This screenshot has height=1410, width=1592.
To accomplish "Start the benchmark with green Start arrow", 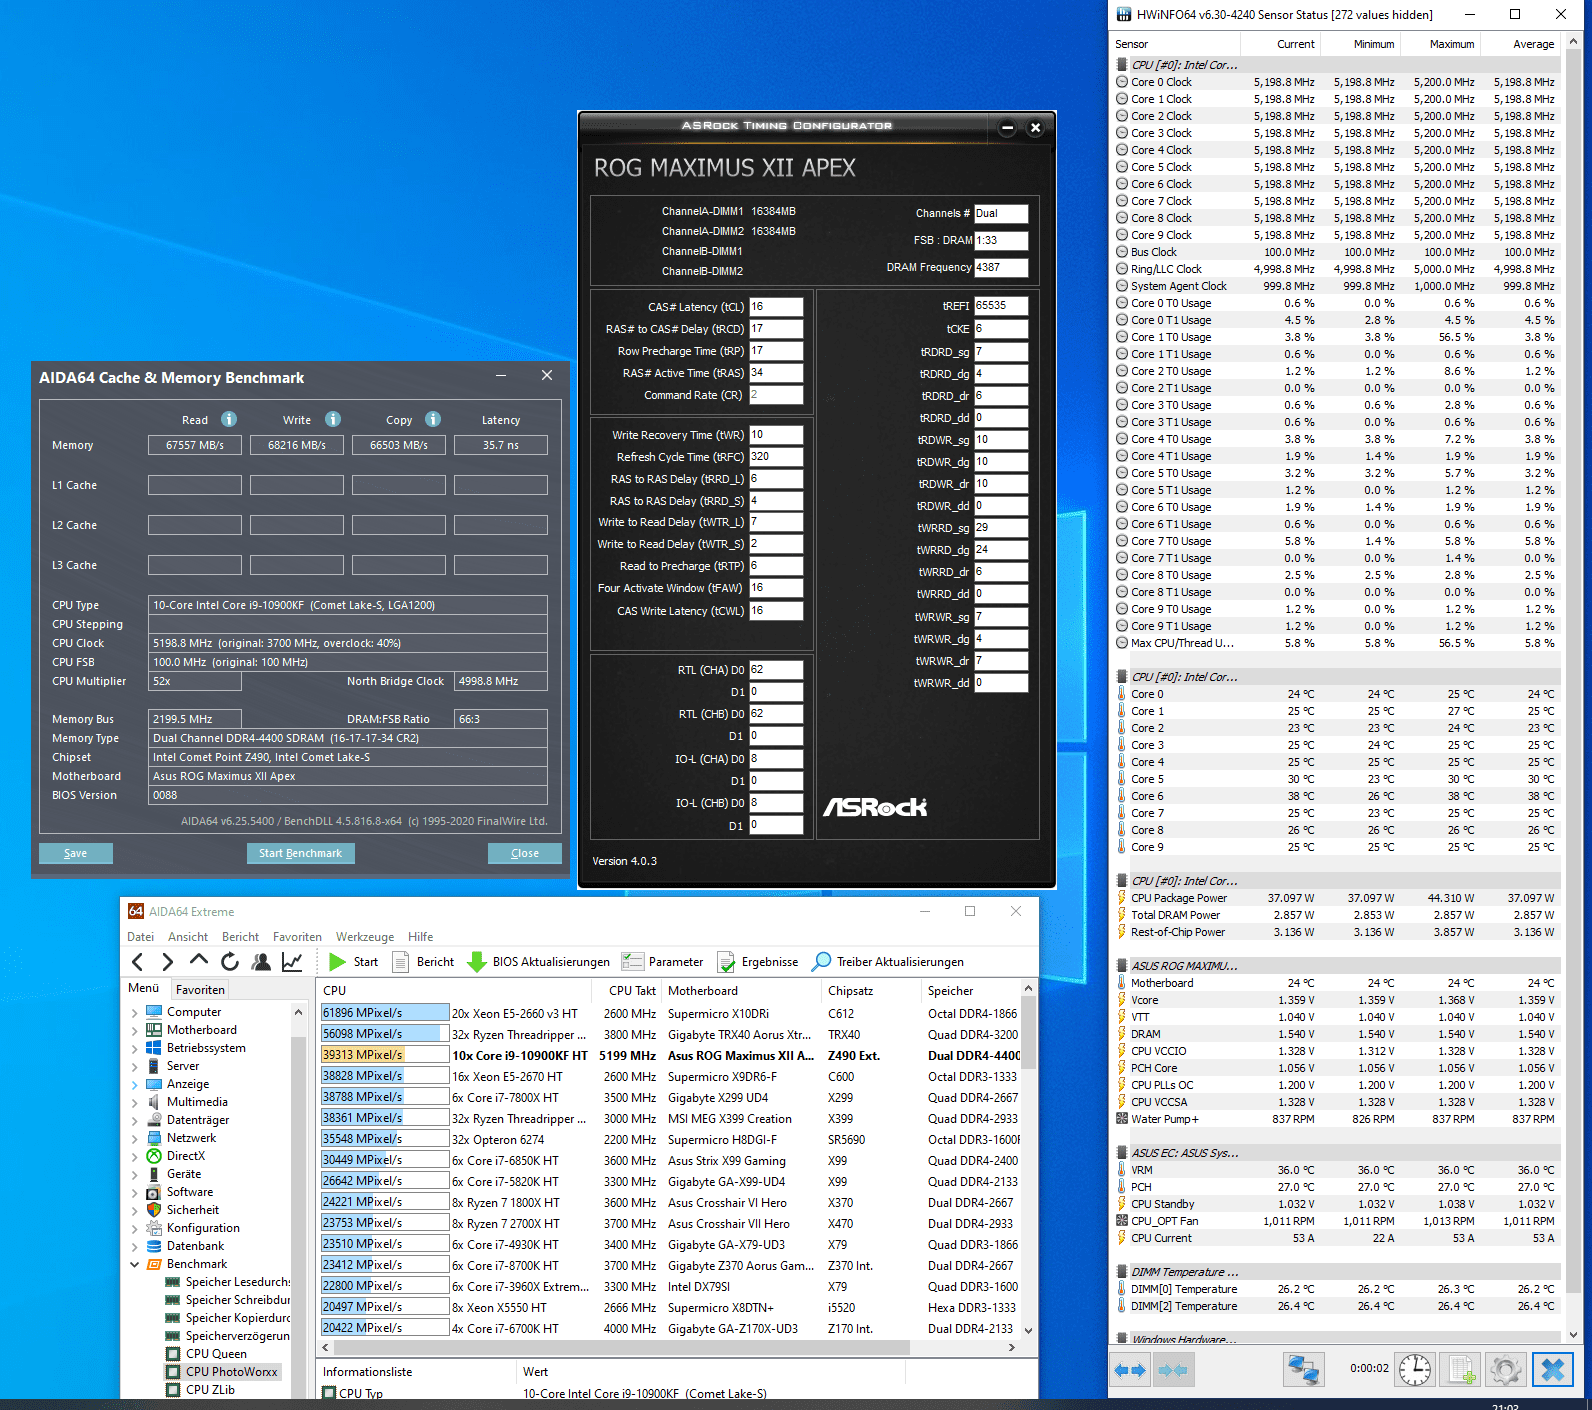I will [x=353, y=962].
